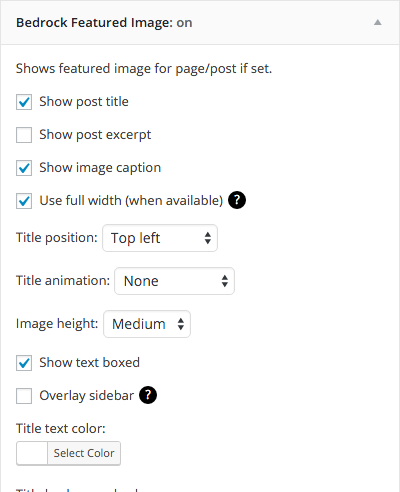The width and height of the screenshot is (400, 492).
Task: Enable the Show post excerpt checkbox
Action: coord(24,135)
